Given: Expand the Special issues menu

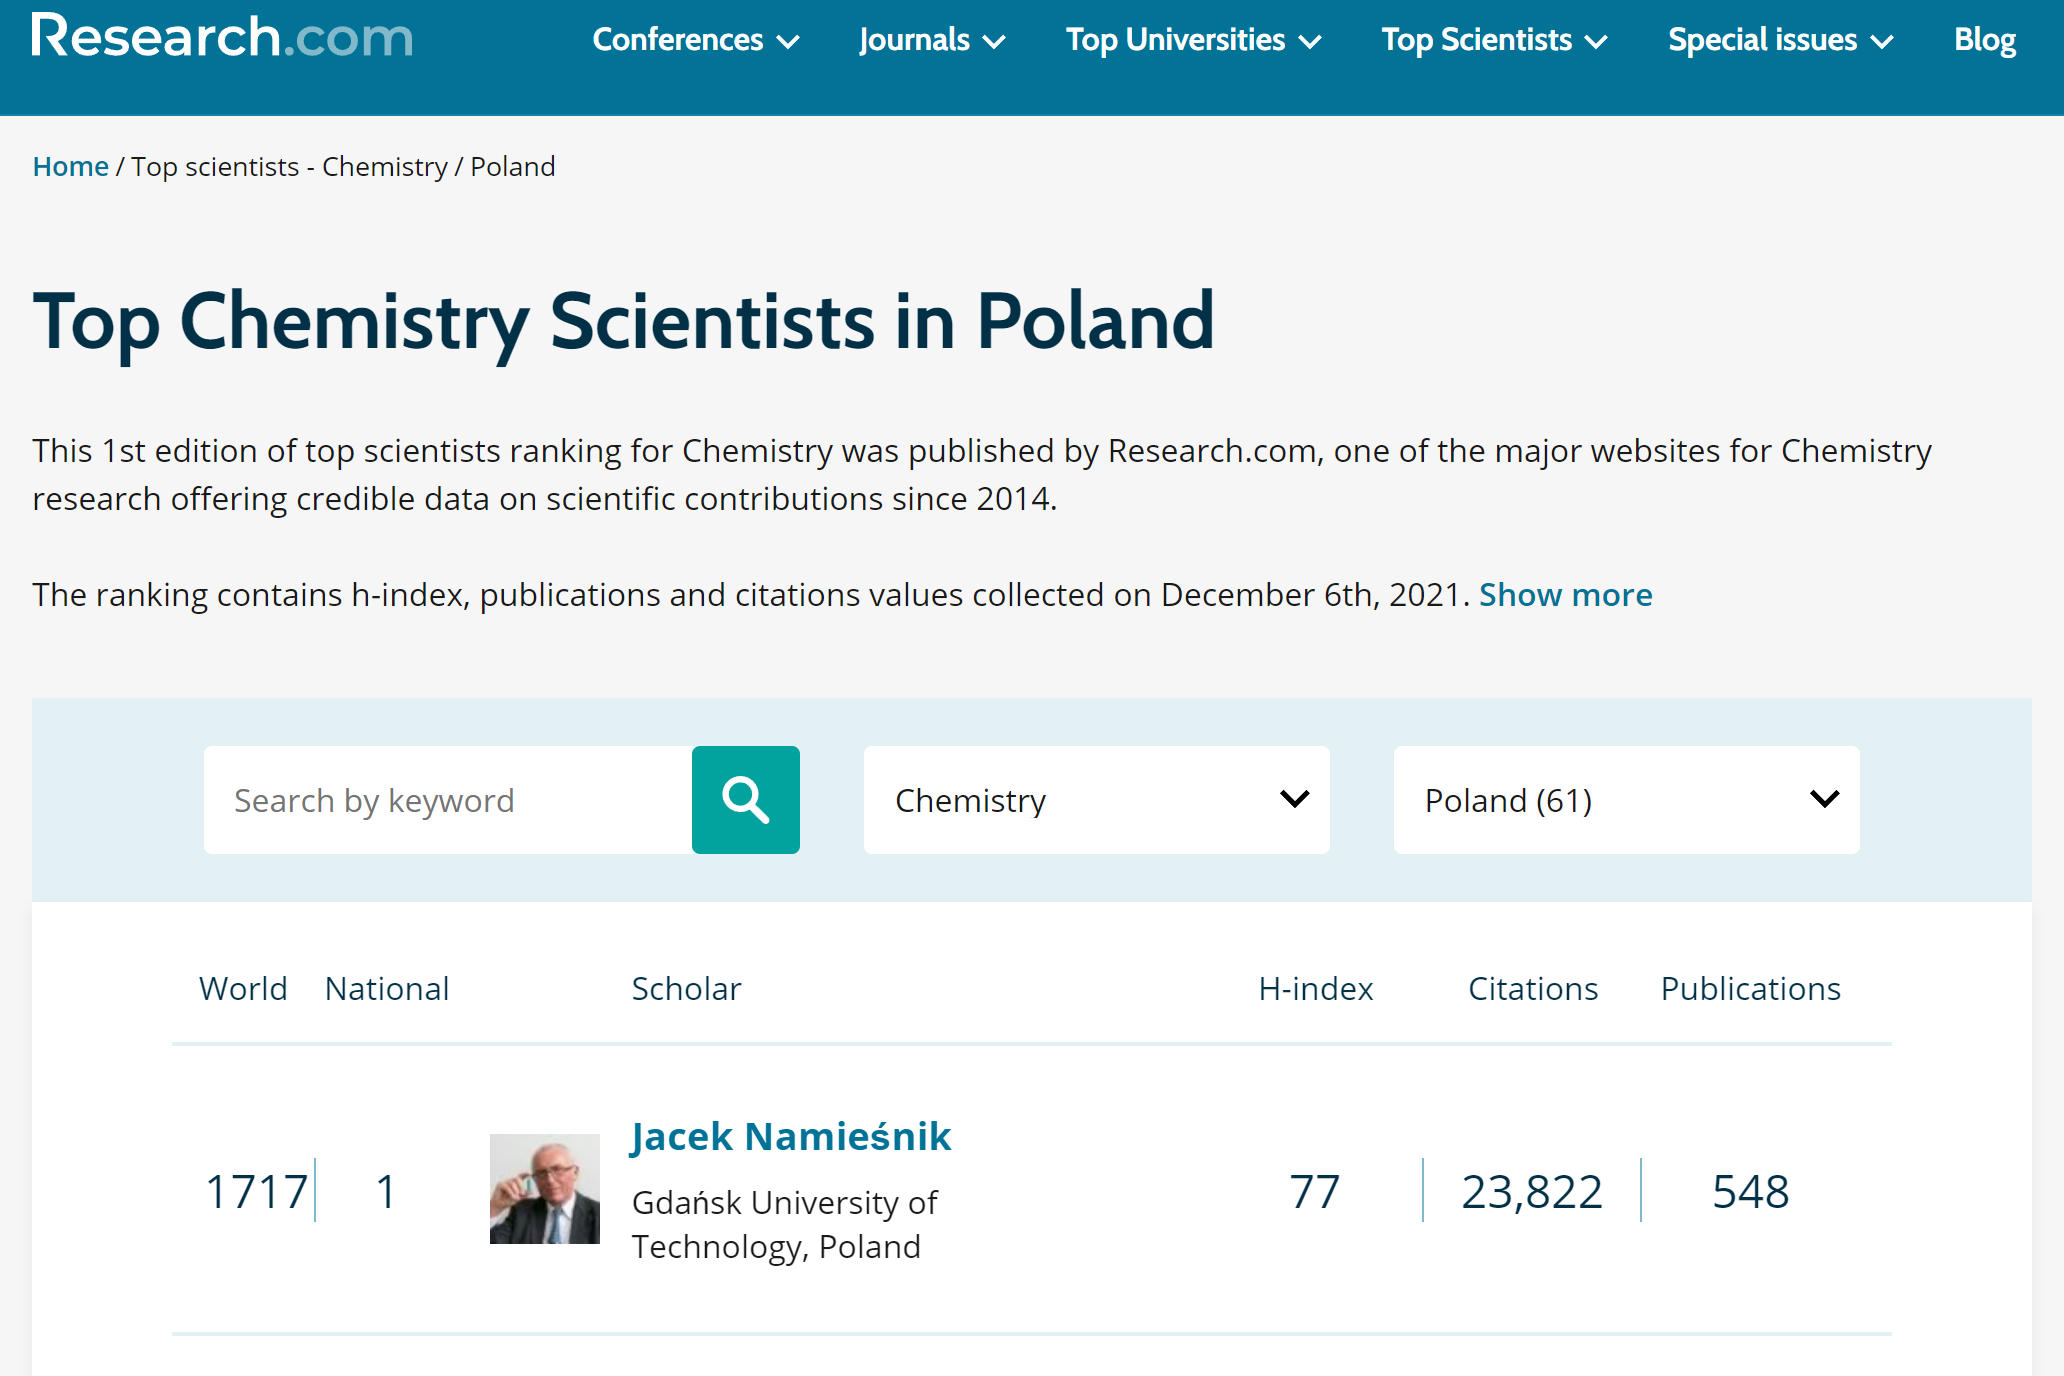Looking at the screenshot, I should 1780,40.
